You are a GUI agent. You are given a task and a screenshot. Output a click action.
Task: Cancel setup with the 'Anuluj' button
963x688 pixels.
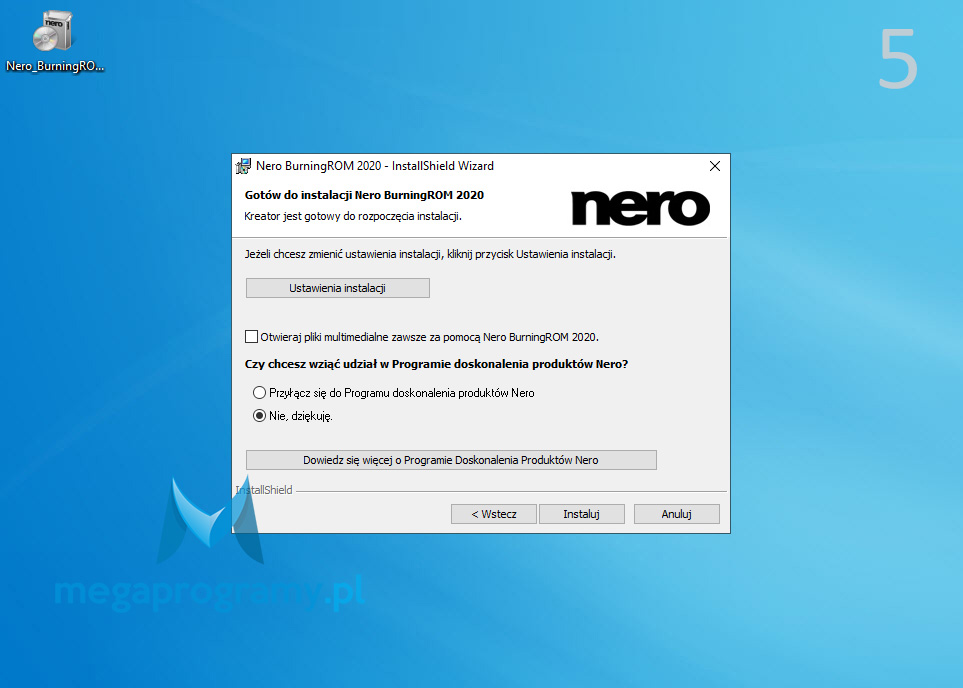(x=676, y=514)
